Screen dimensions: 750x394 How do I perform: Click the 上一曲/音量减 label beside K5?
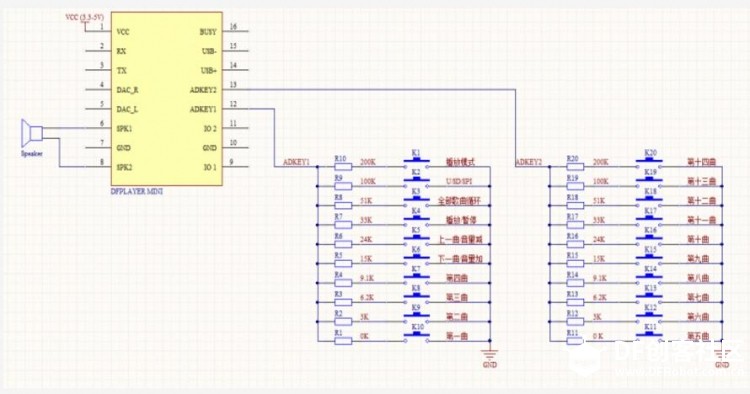pyautogui.click(x=461, y=240)
